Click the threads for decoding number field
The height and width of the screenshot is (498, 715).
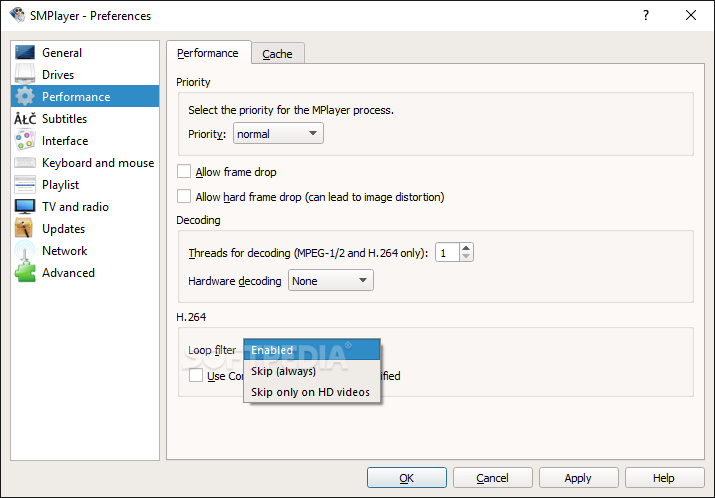coord(447,252)
